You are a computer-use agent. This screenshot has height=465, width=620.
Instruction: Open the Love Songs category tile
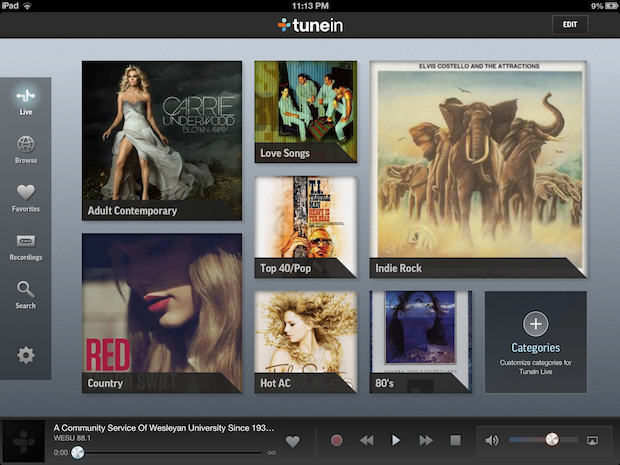(x=305, y=110)
